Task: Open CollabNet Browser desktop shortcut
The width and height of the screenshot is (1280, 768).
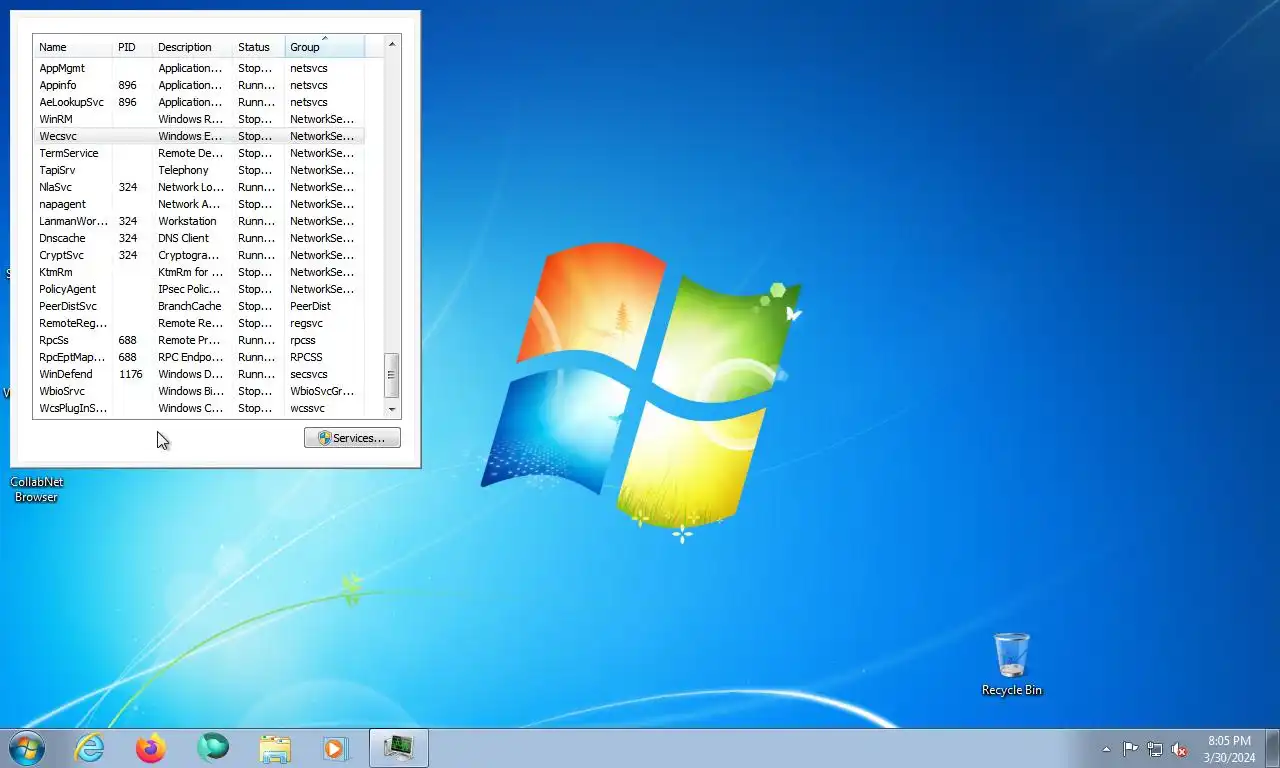Action: [x=36, y=489]
